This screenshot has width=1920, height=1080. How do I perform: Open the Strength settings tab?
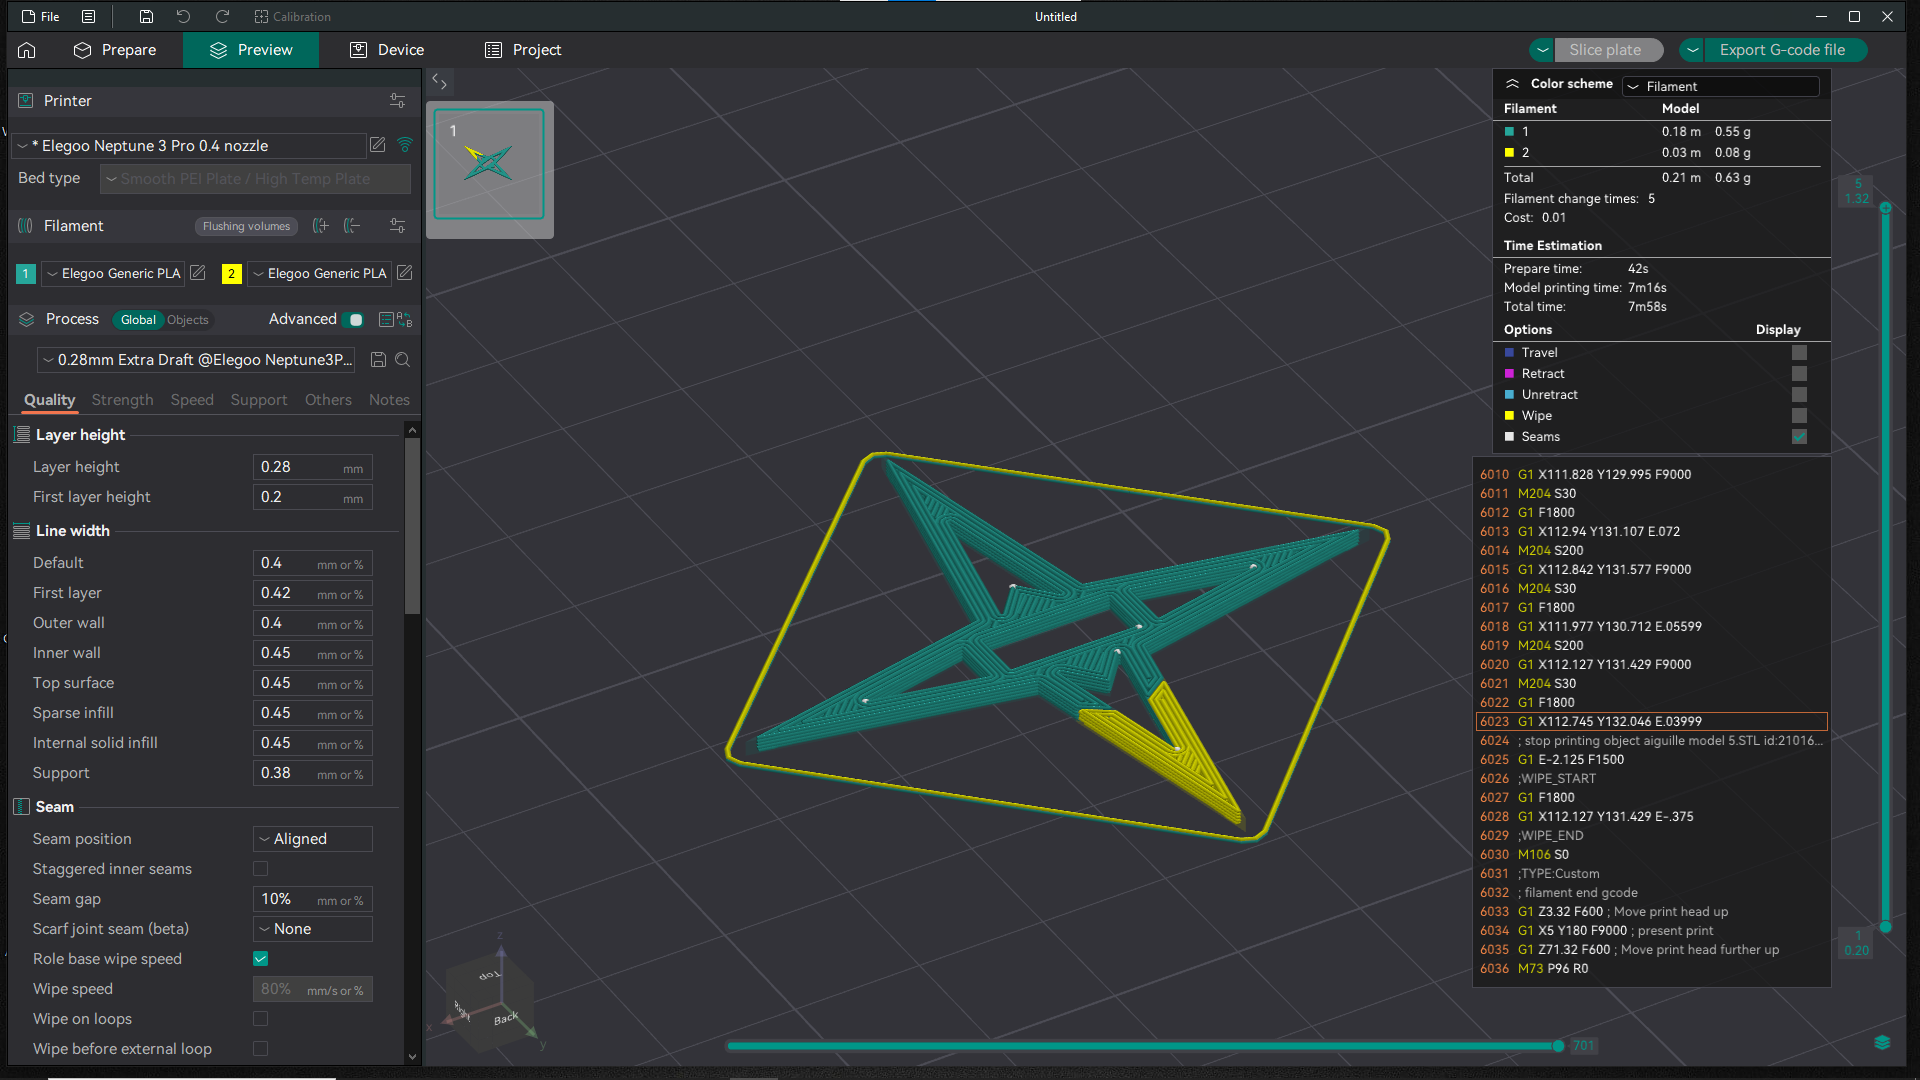[x=122, y=400]
